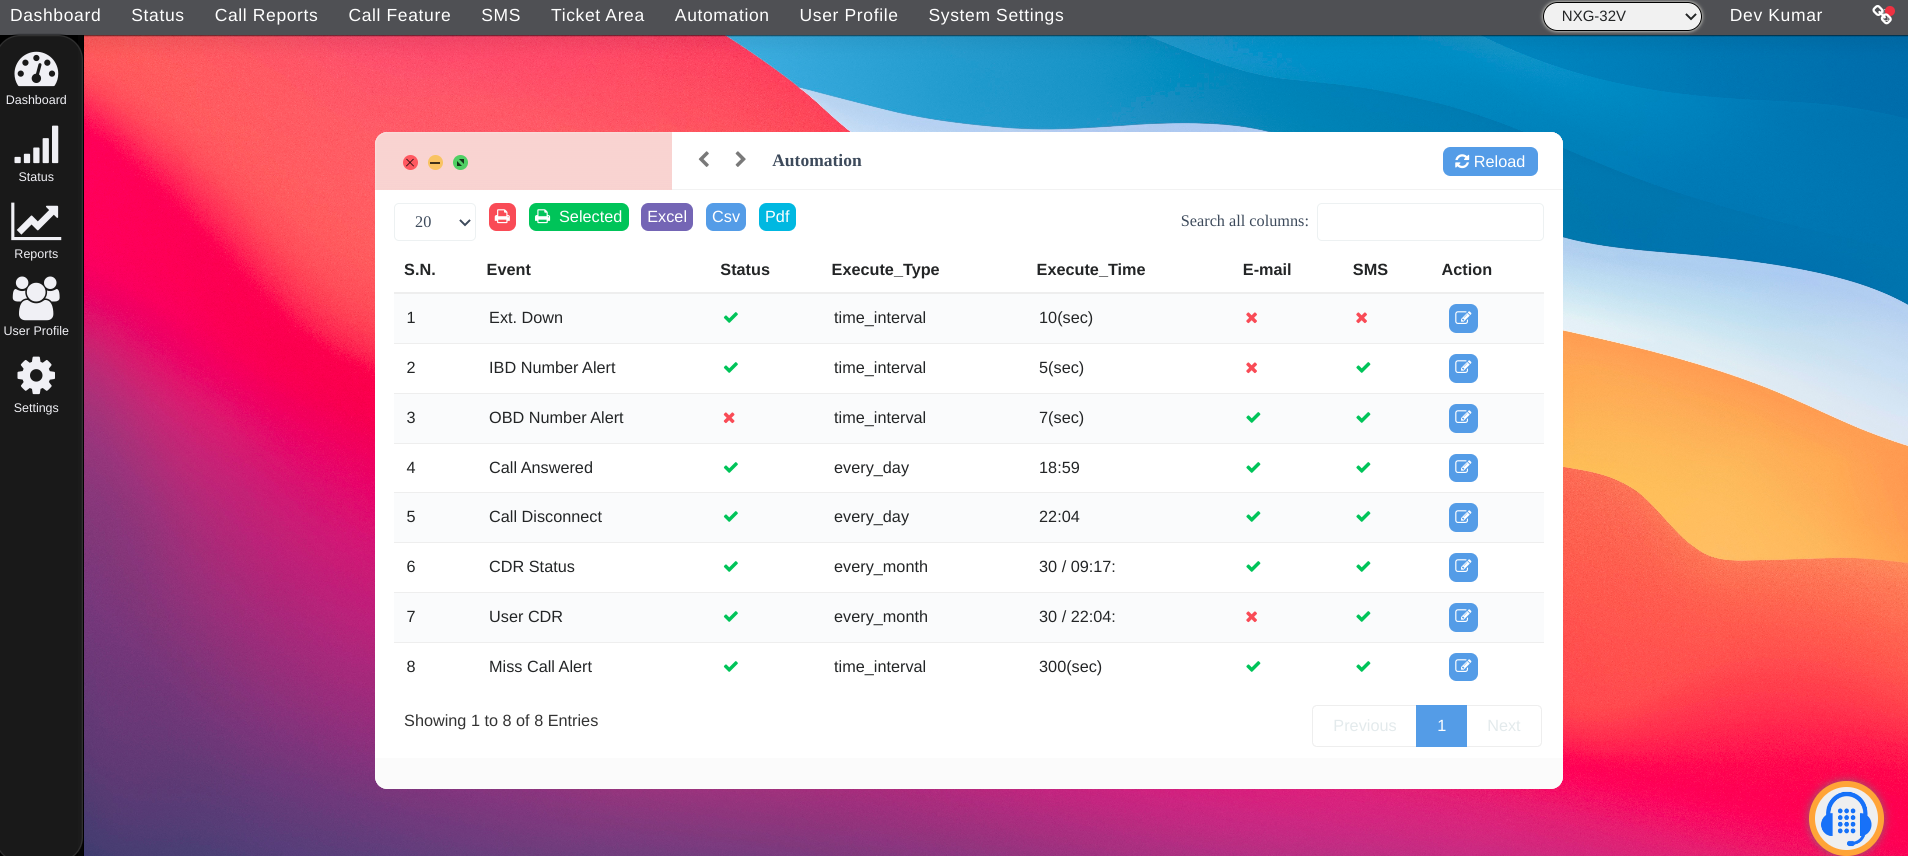Click the status cross for OBD Number Alert

pos(729,418)
